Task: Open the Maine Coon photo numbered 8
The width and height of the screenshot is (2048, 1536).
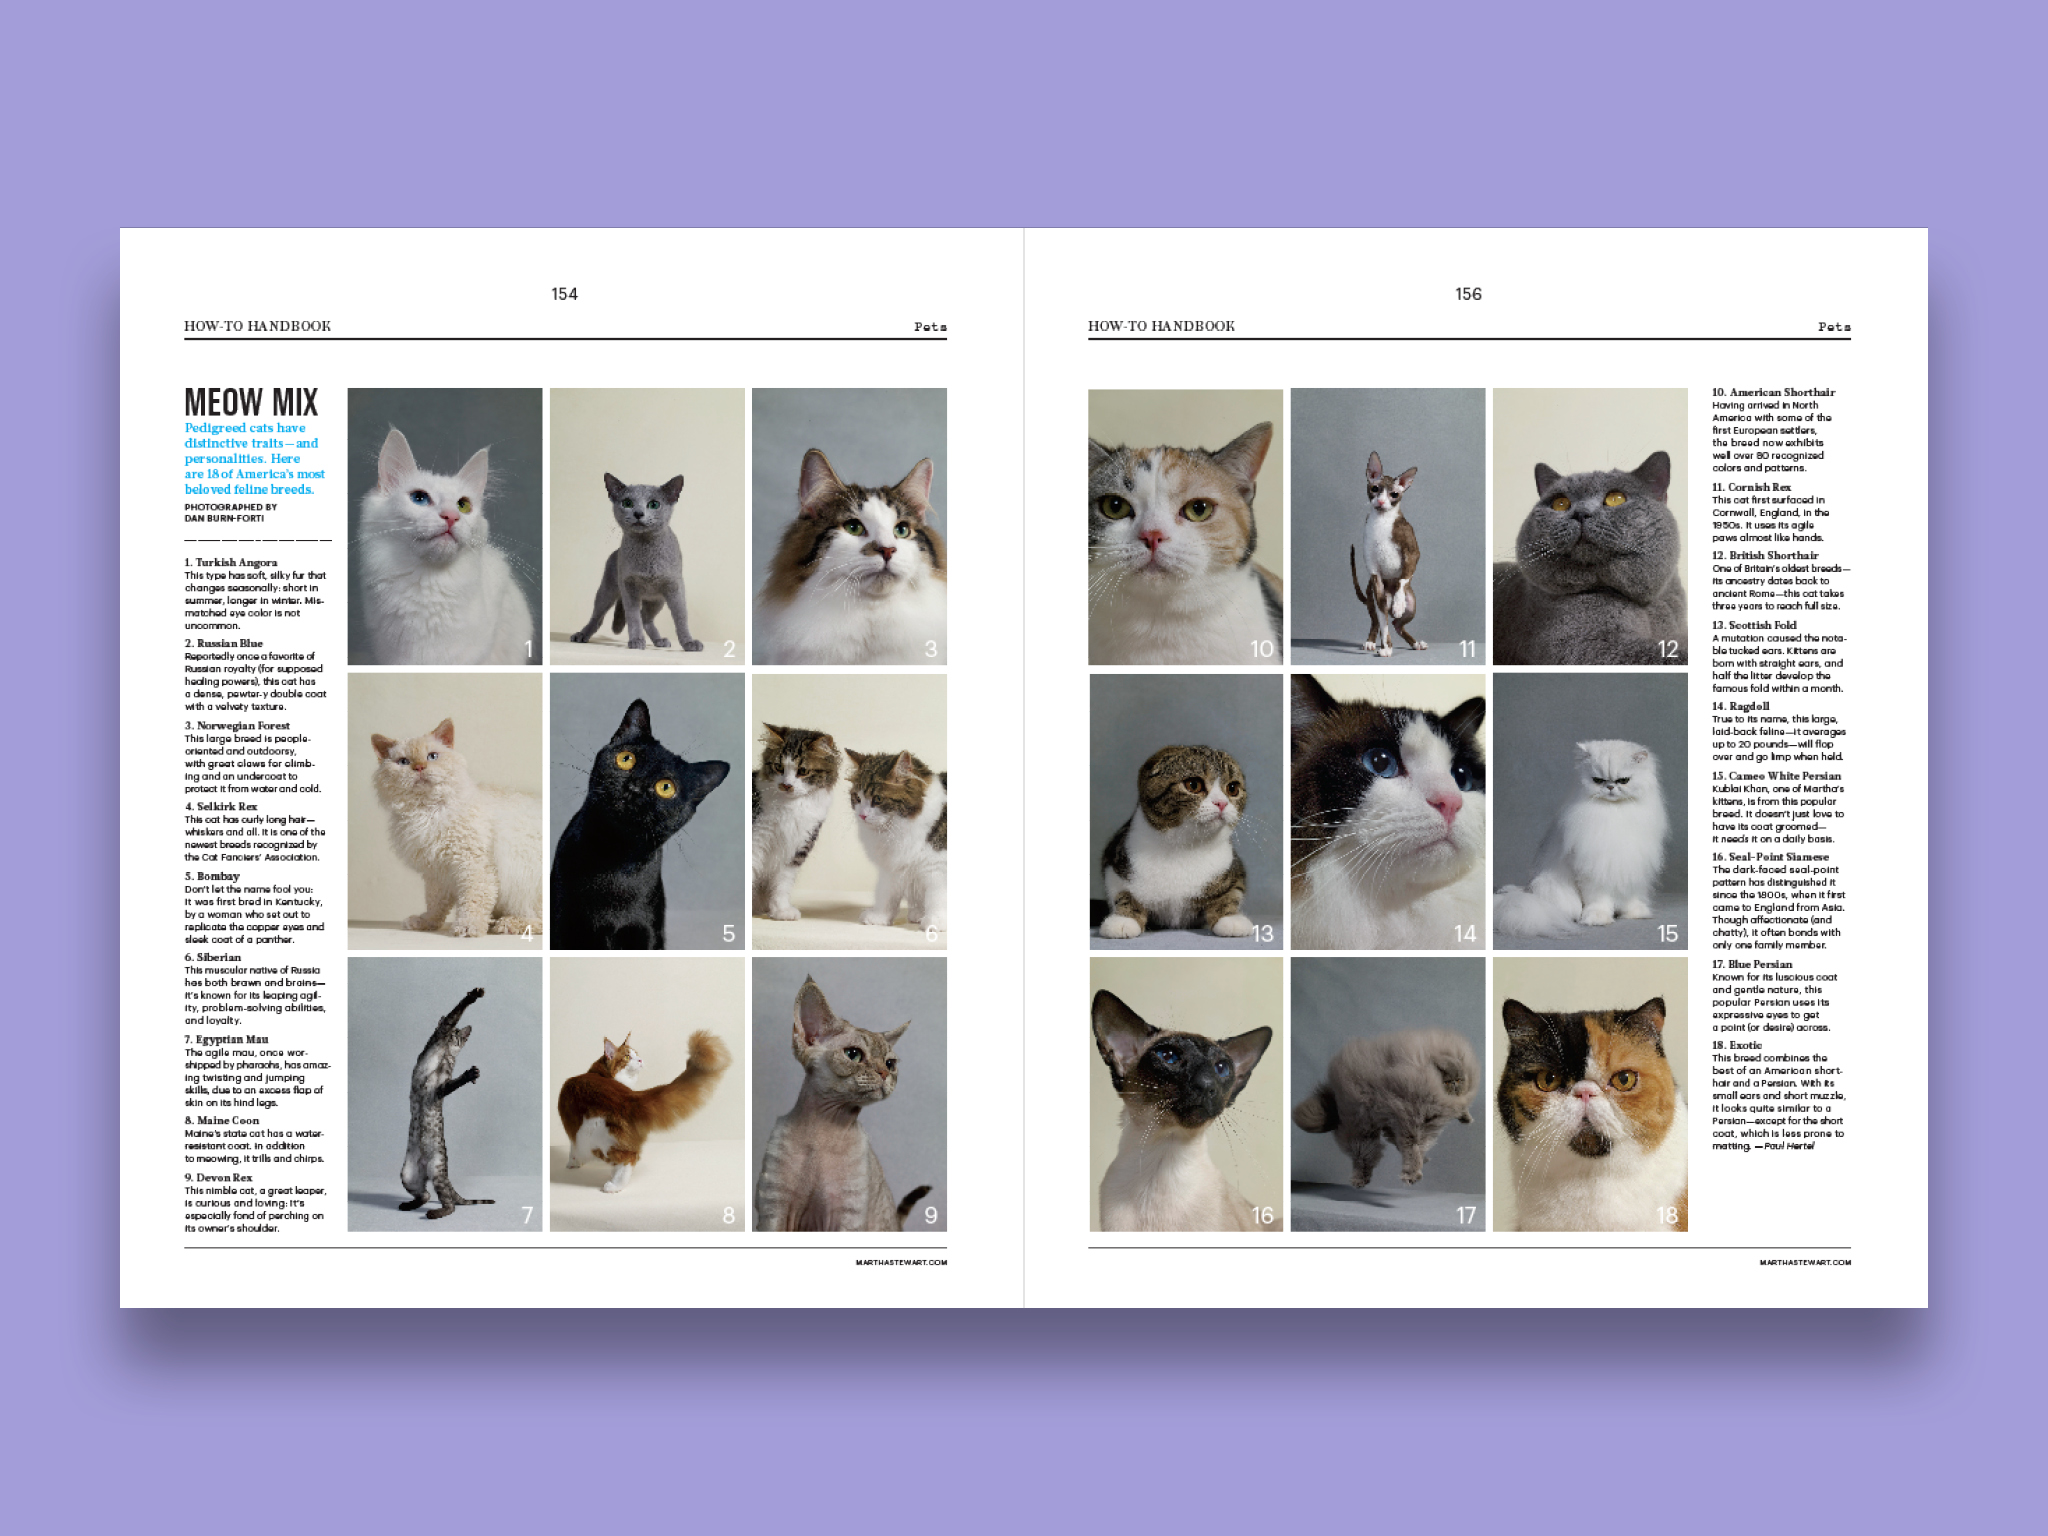Action: [647, 1094]
